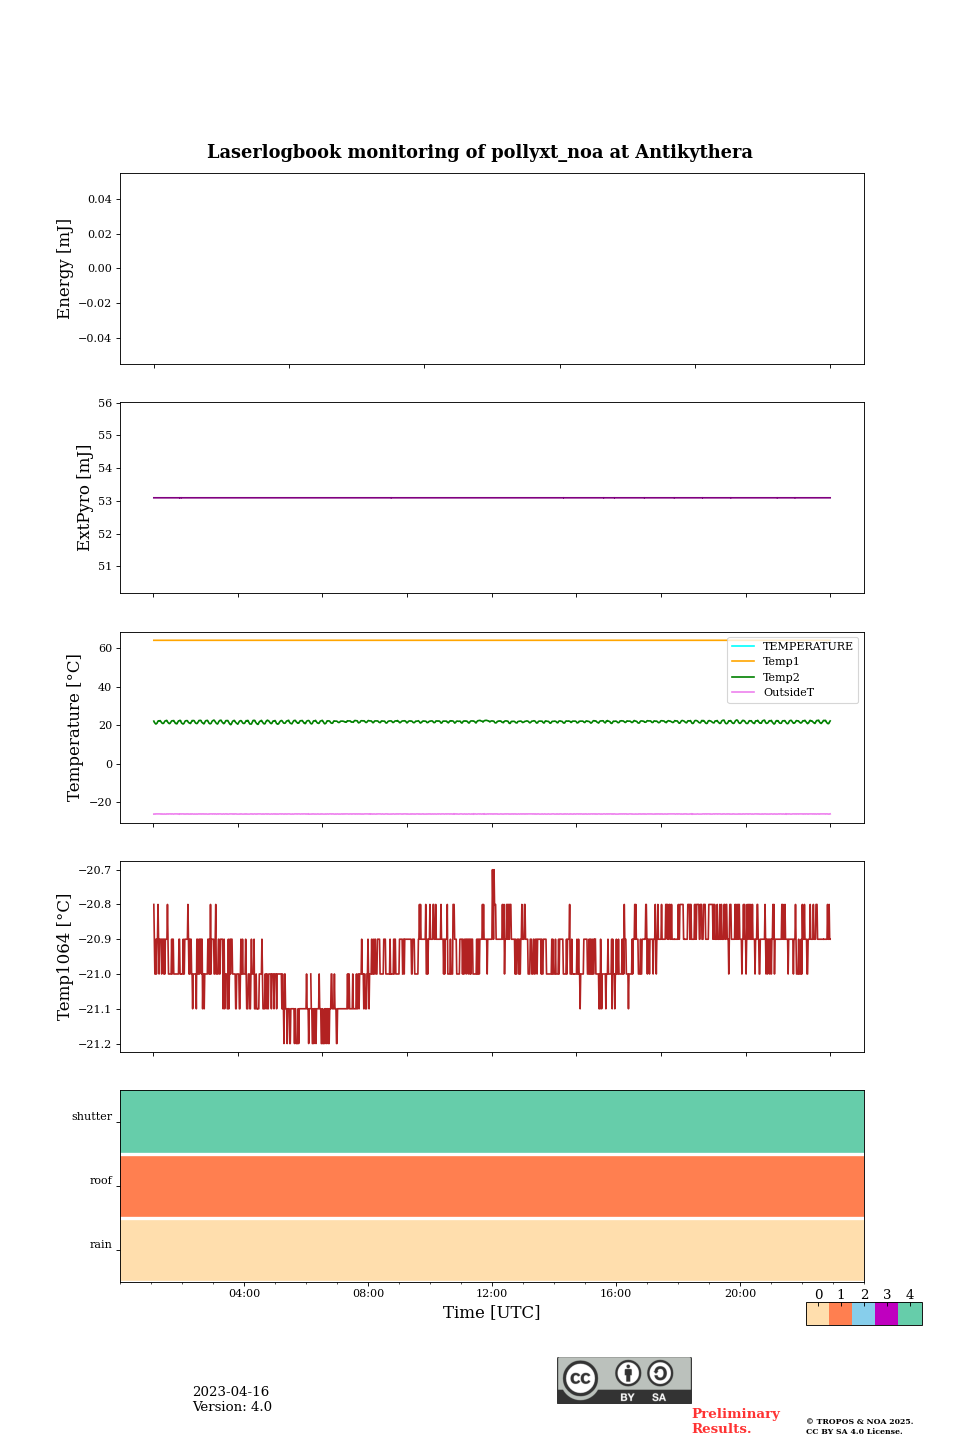Click the 20:00 time tick label

740,1293
